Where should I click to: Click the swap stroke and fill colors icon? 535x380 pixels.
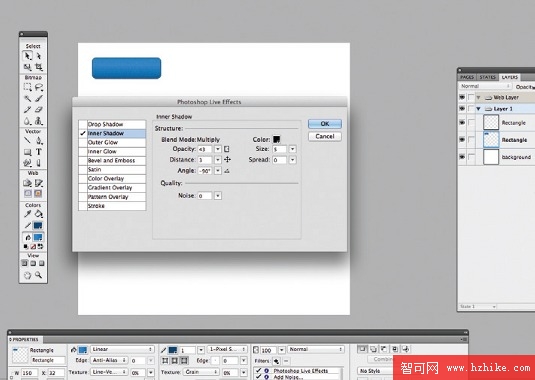point(40,246)
